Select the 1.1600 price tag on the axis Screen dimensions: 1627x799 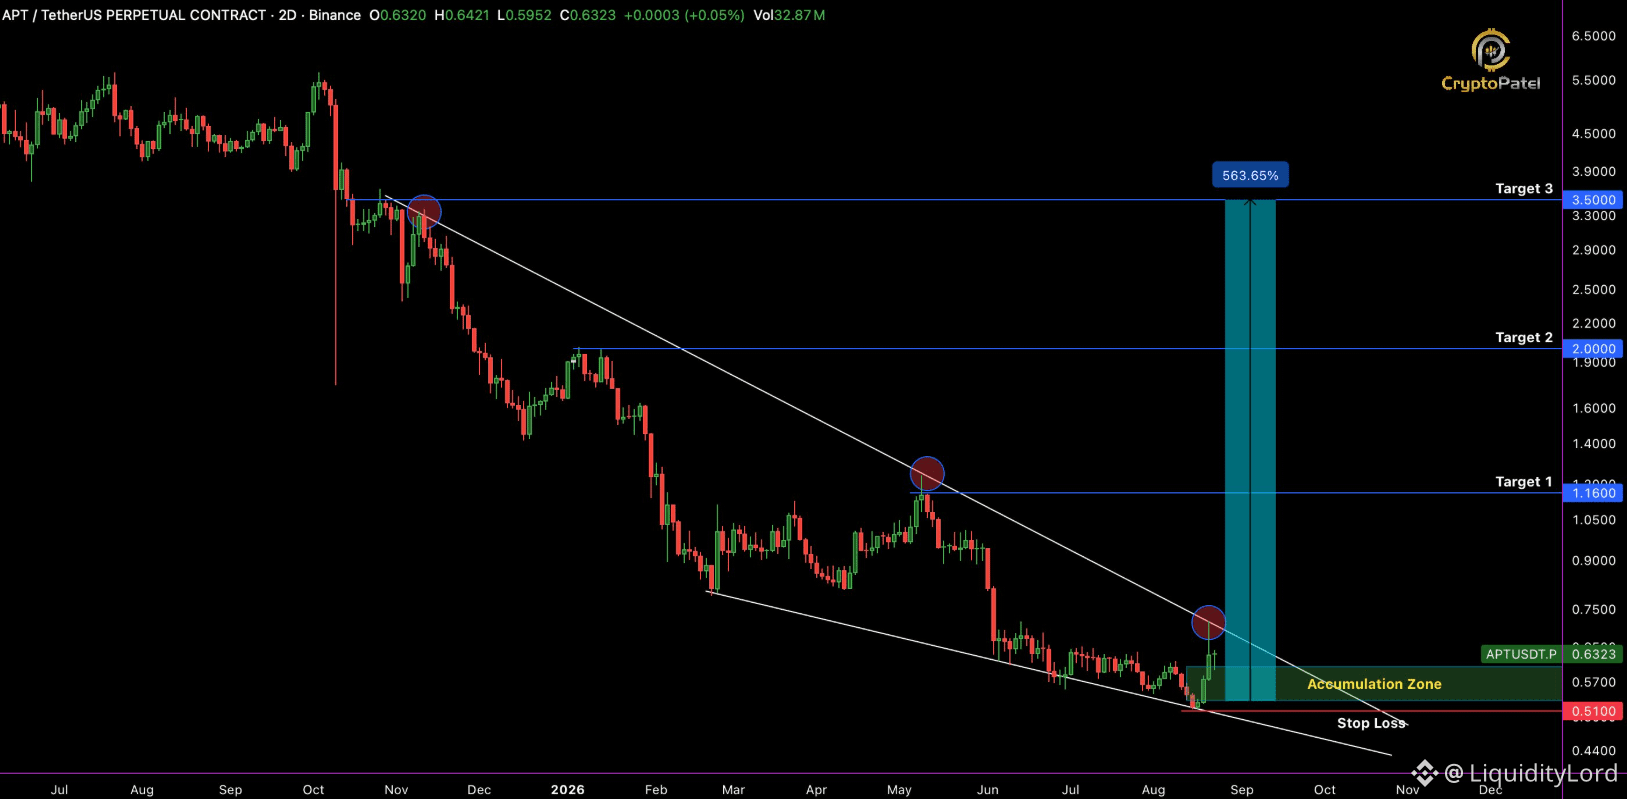[x=1593, y=493]
